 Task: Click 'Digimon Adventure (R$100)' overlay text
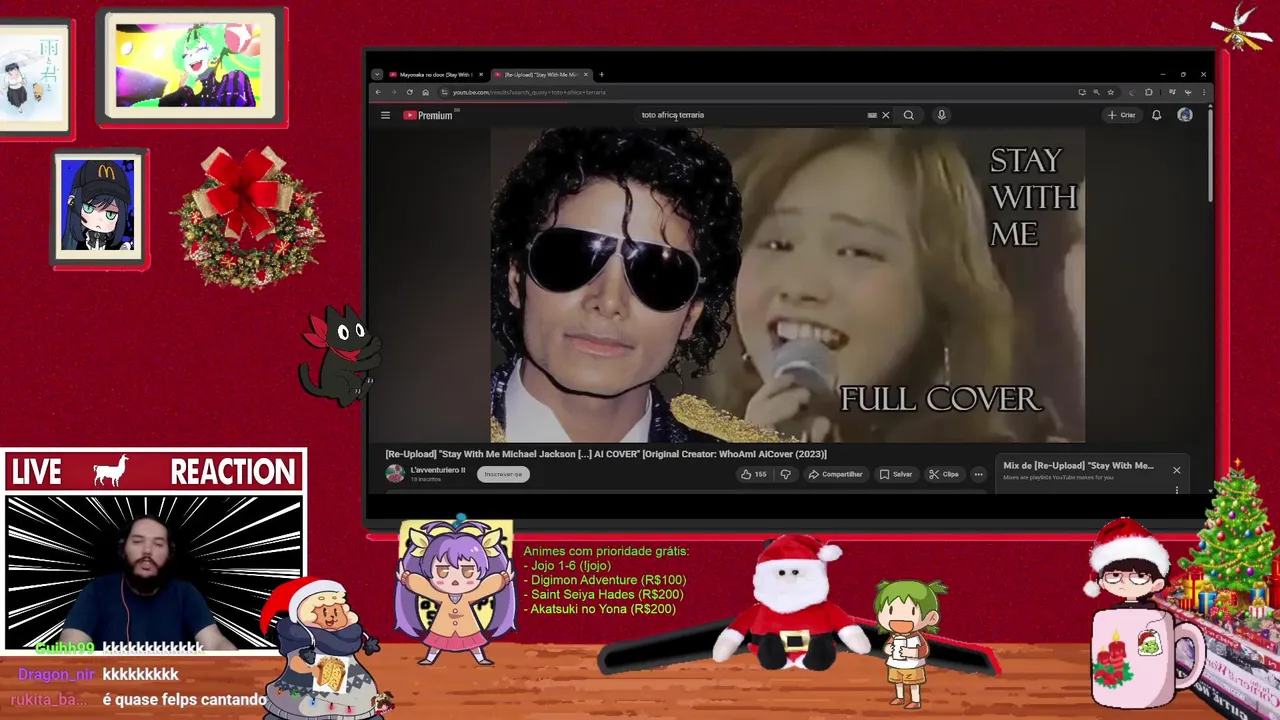tap(605, 580)
